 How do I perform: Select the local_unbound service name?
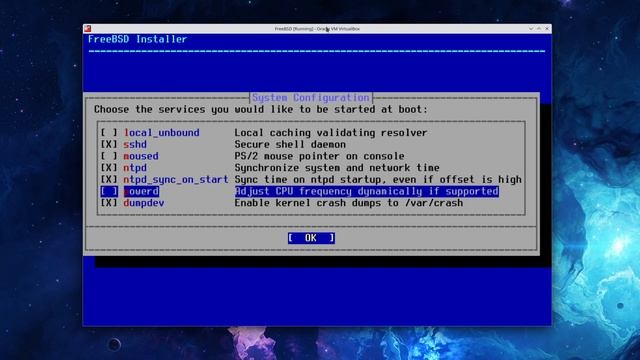pos(162,133)
